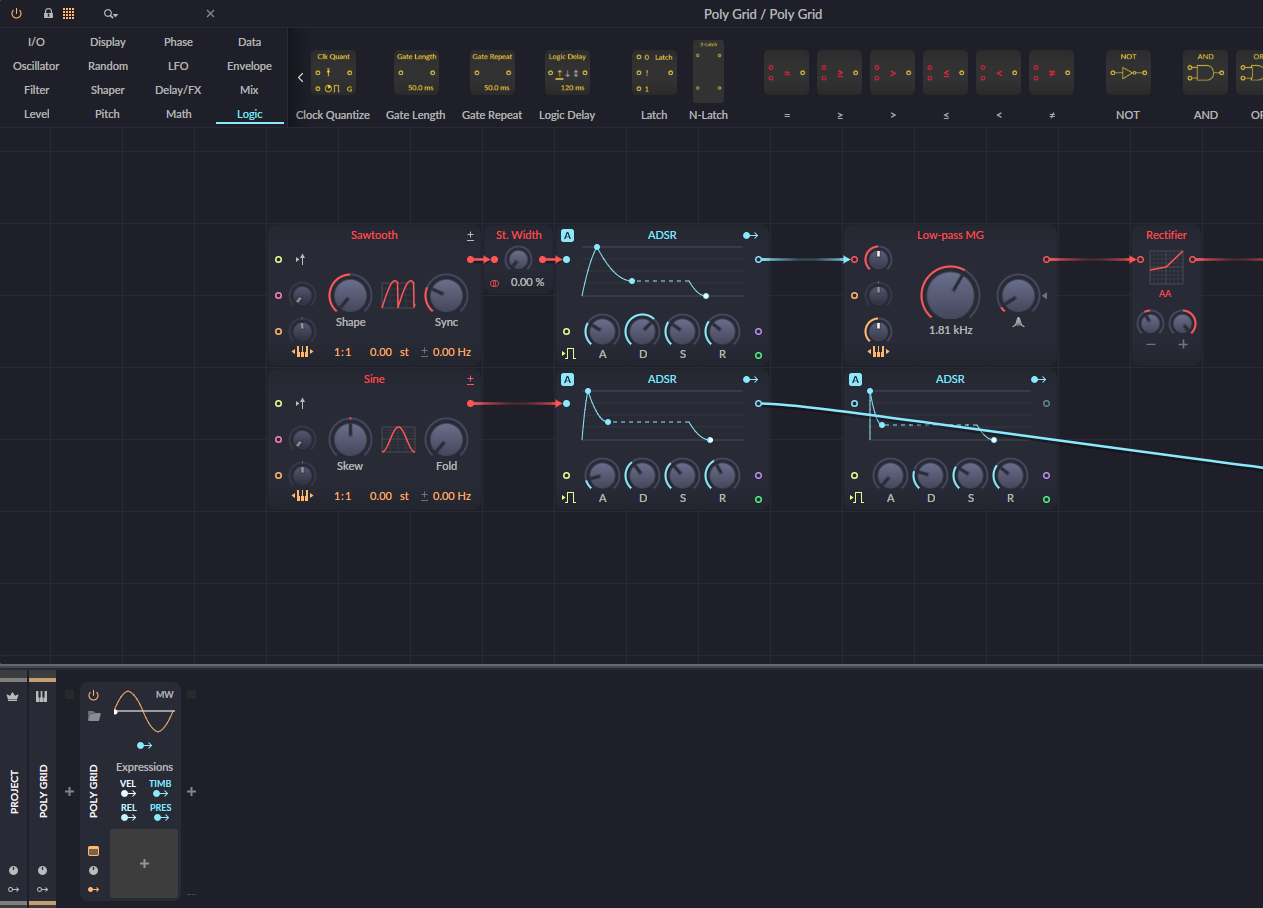Toggle bipolar ± on the Sawtooth module

[470, 236]
